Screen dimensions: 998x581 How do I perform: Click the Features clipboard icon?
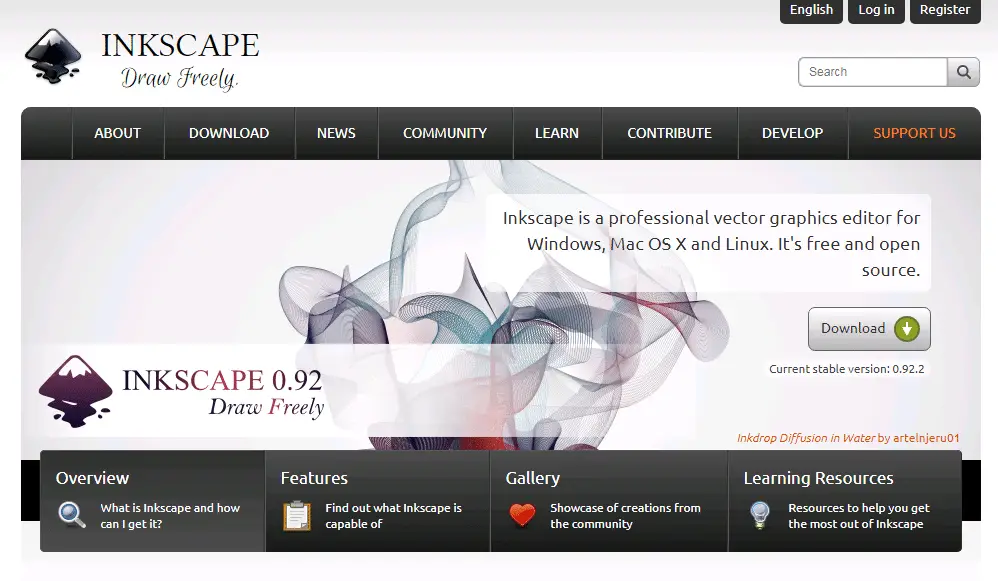tap(297, 515)
